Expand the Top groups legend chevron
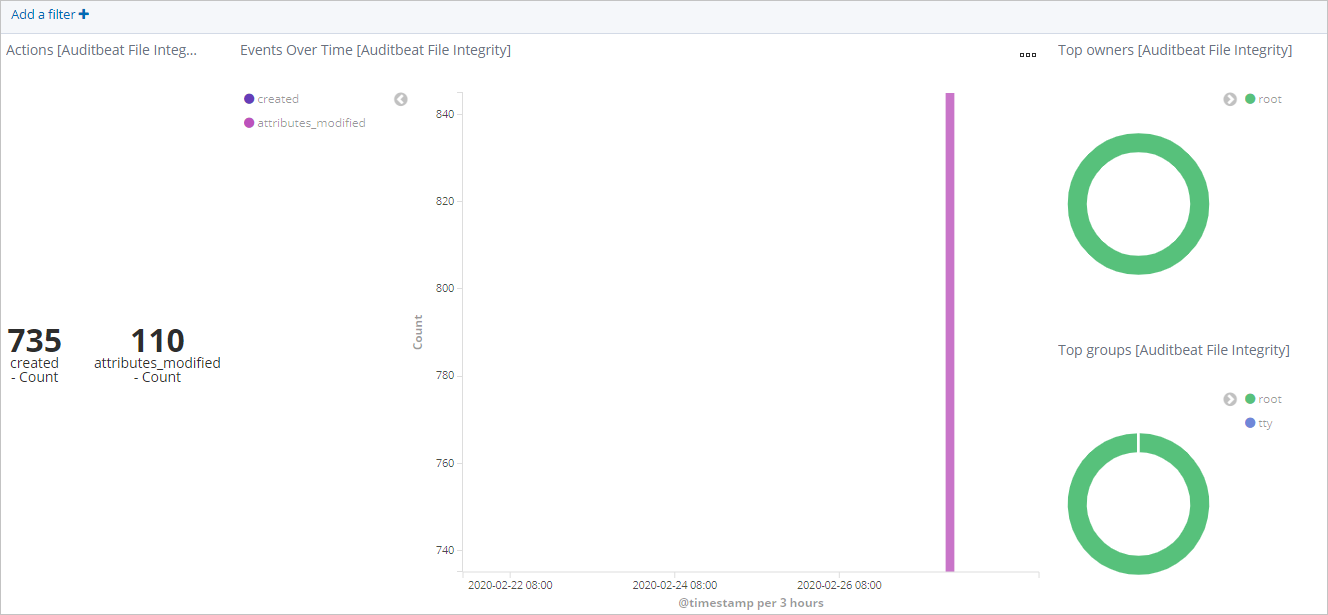Viewport: 1328px width, 615px height. click(1230, 399)
